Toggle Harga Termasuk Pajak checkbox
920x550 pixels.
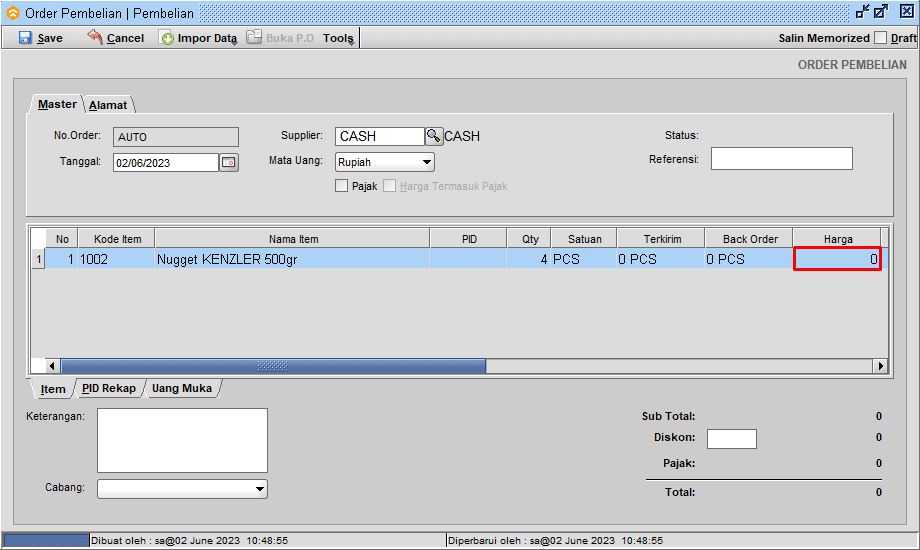pos(390,186)
